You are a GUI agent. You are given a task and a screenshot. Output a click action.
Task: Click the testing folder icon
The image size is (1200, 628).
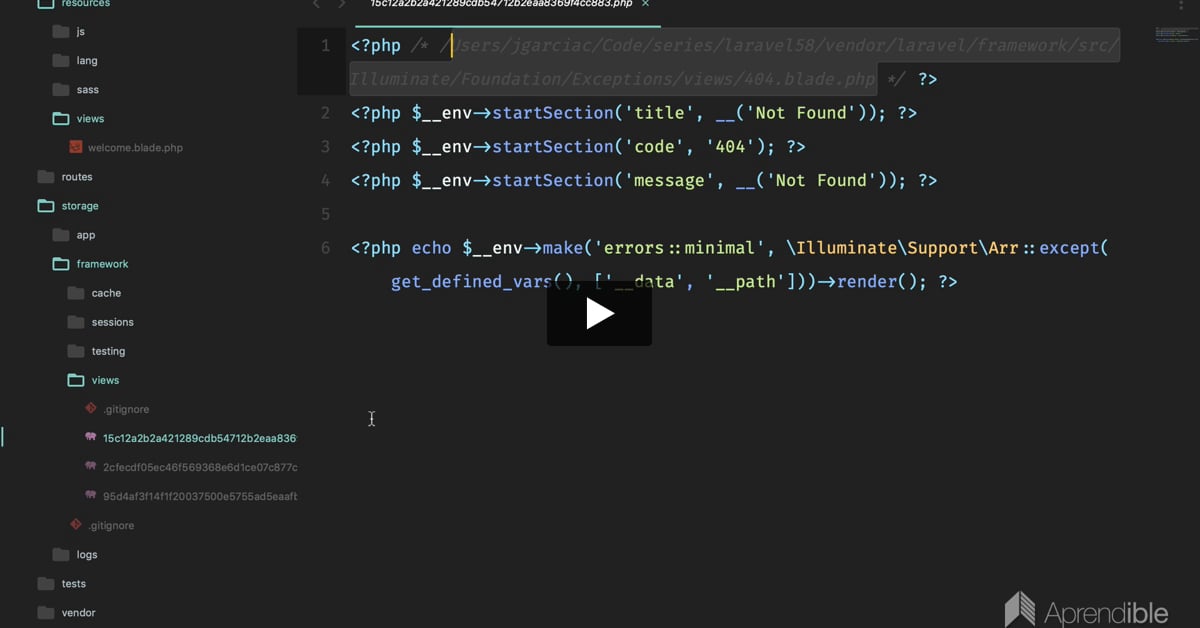tap(75, 351)
